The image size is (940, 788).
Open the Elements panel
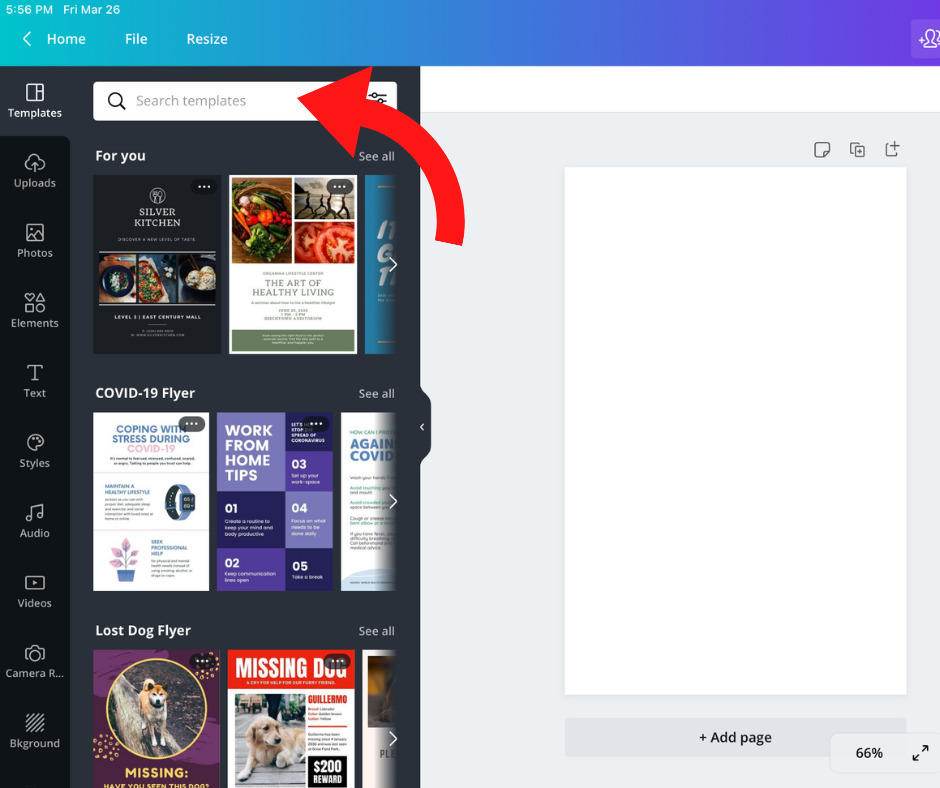[x=35, y=311]
